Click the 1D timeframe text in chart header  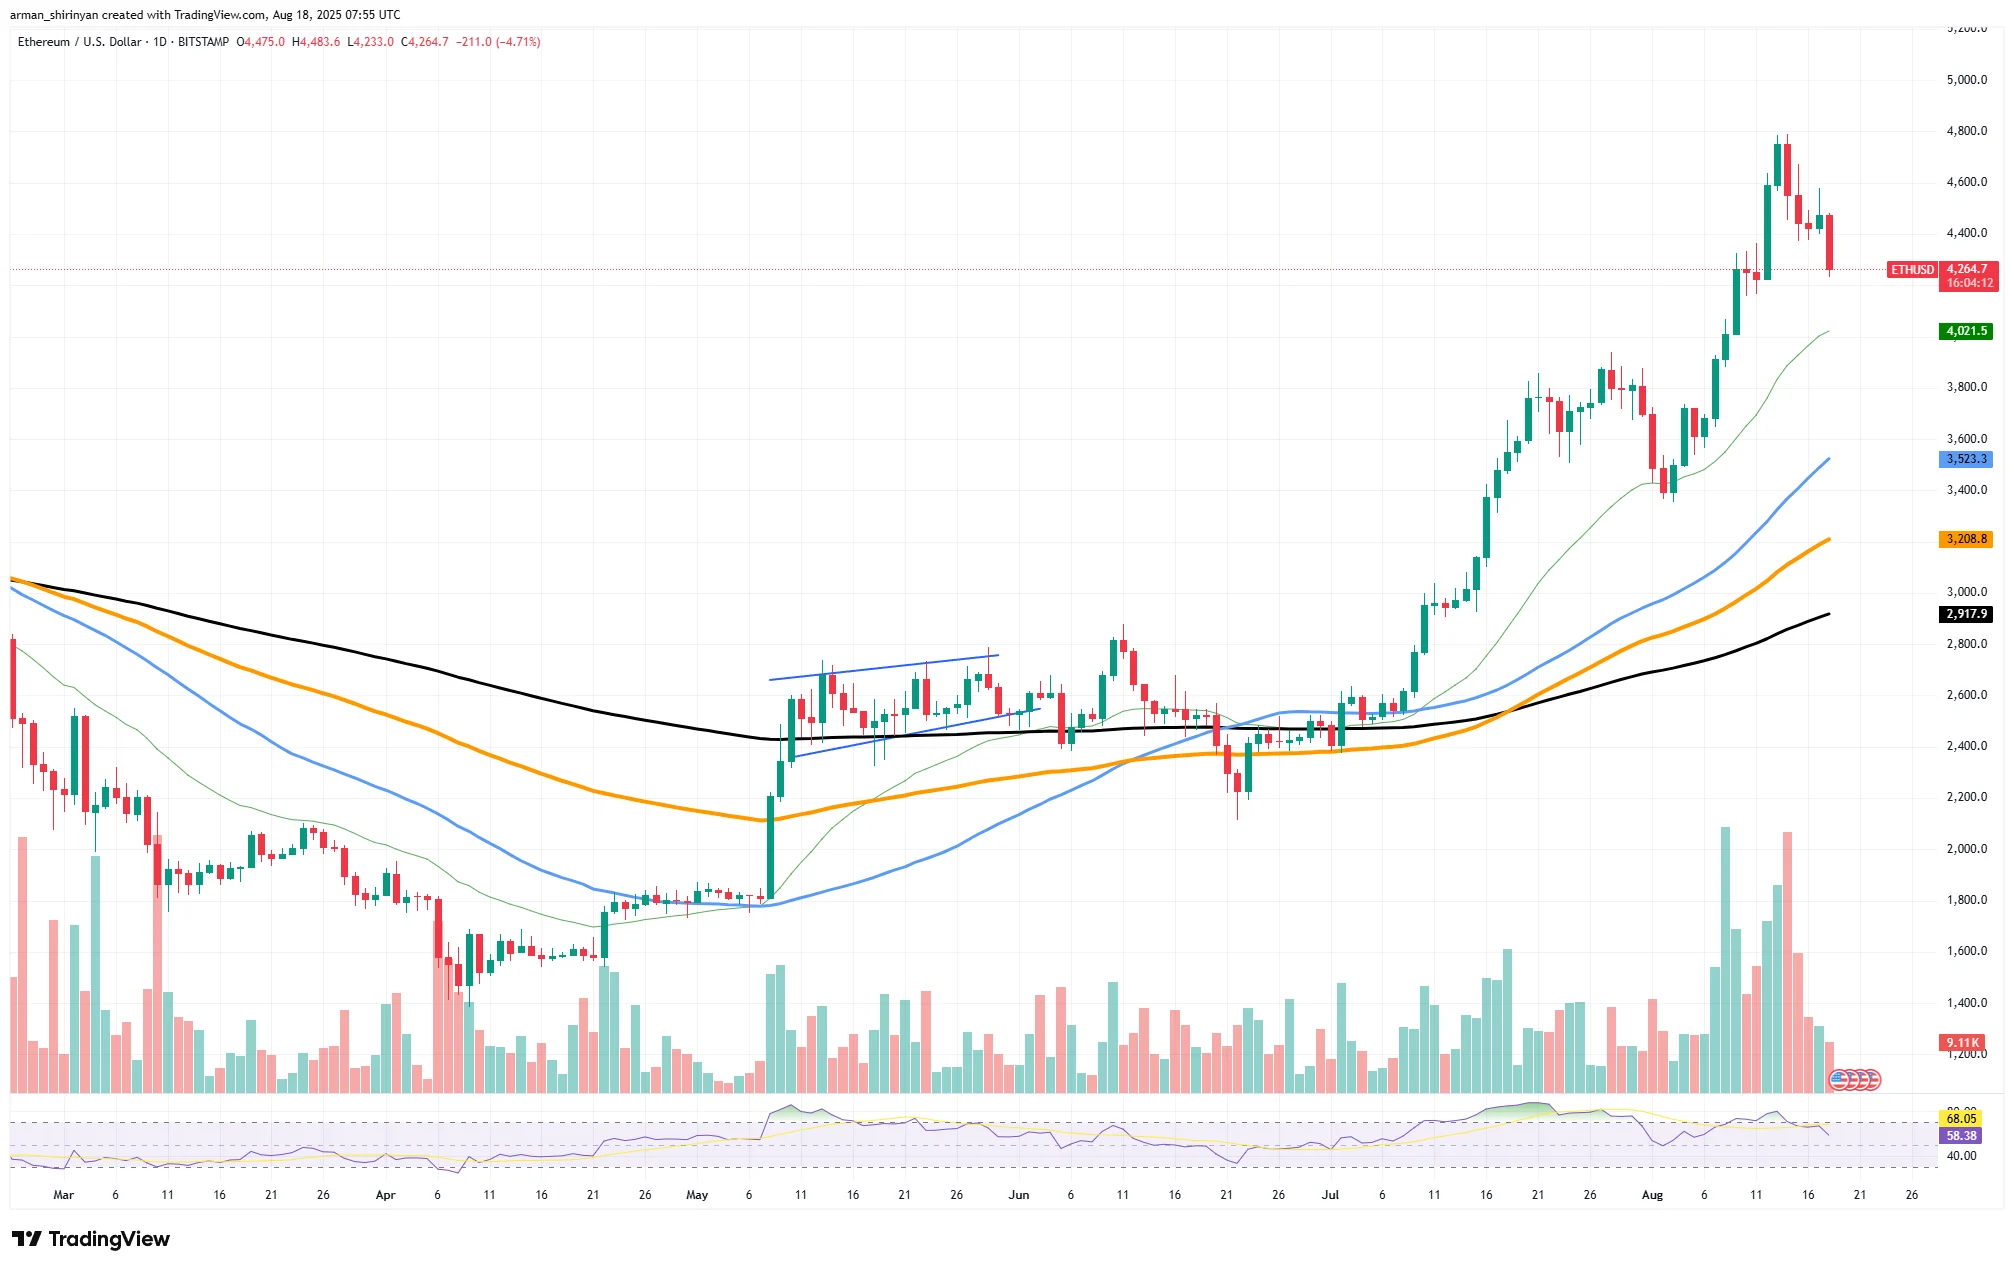[160, 42]
